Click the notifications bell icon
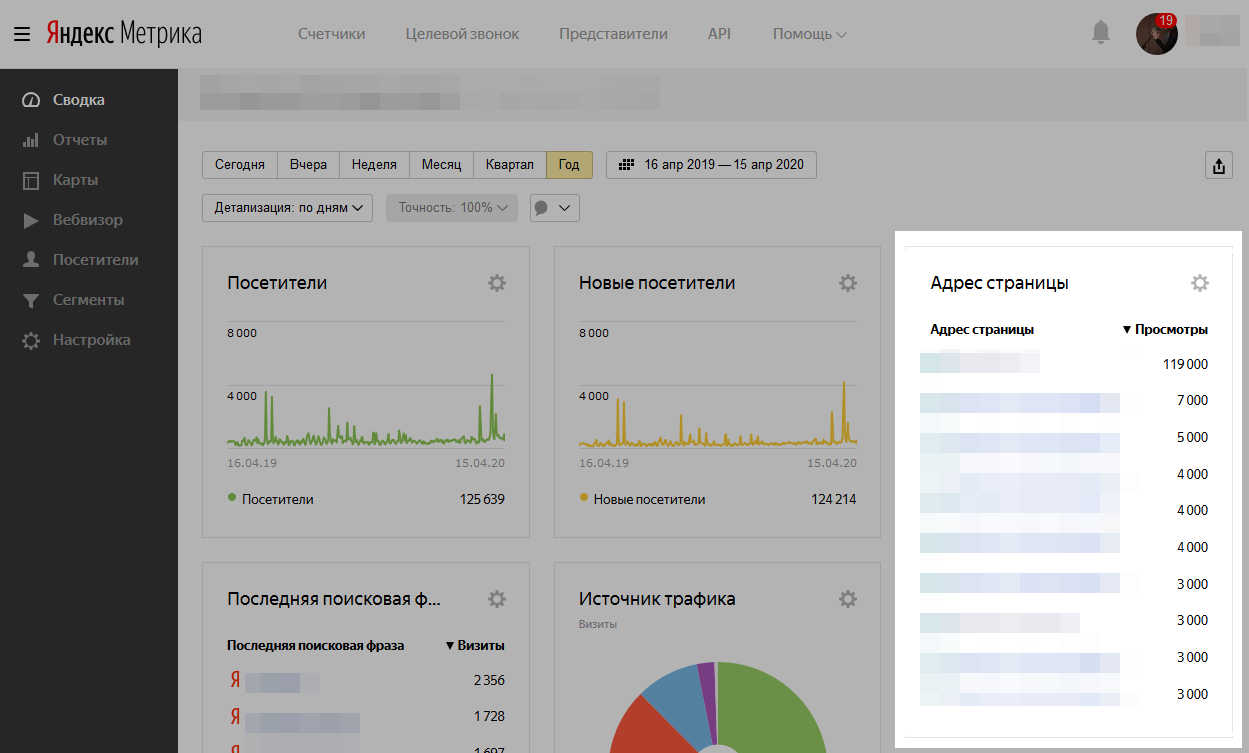The width and height of the screenshot is (1249, 753). tap(1101, 33)
